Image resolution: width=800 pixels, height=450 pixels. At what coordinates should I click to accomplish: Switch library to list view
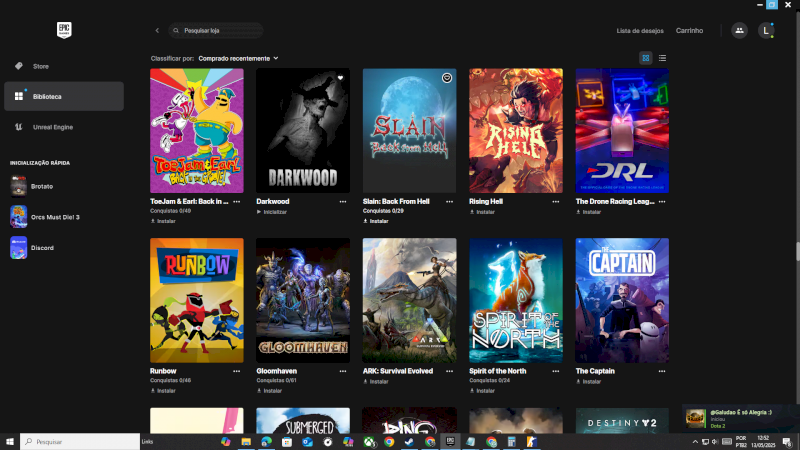click(662, 58)
